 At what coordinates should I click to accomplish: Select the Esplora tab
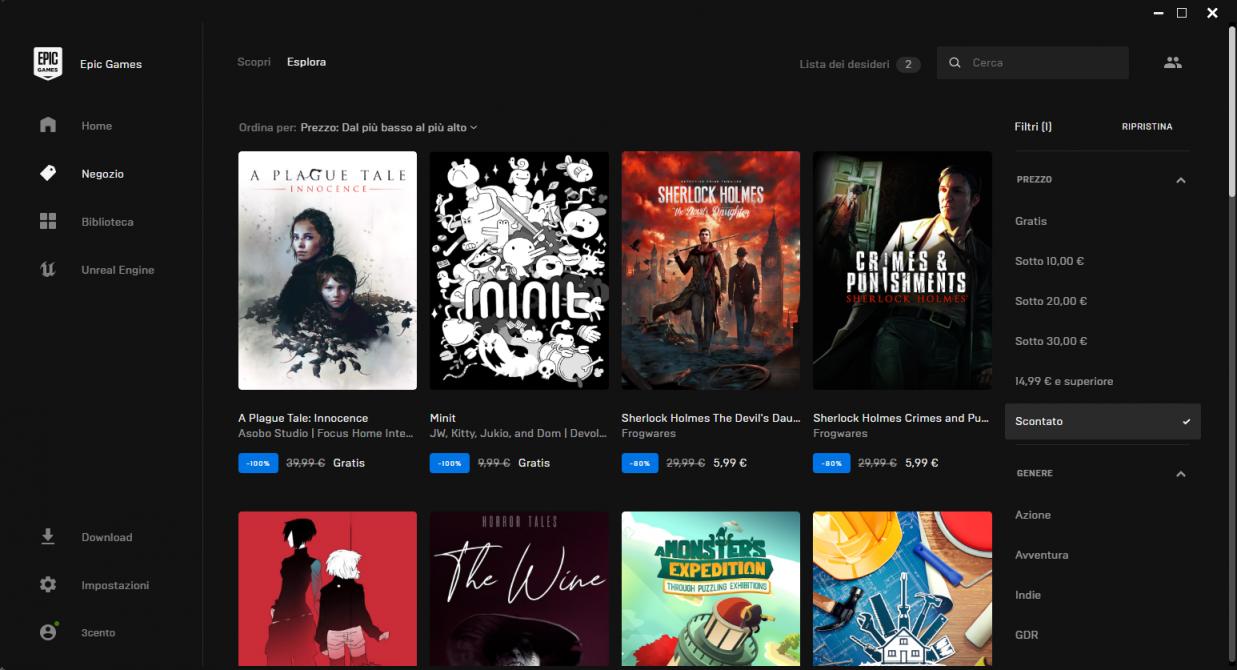click(306, 62)
